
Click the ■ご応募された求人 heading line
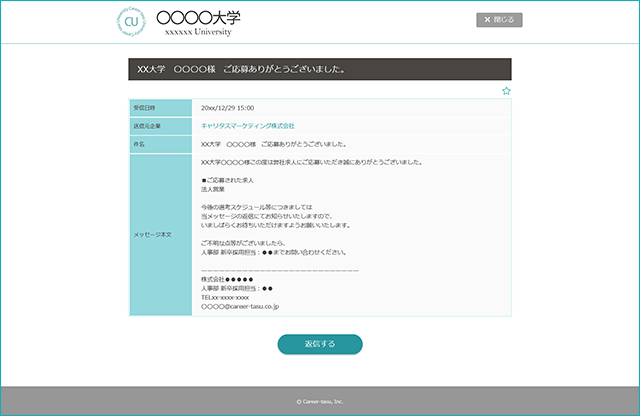227,180
